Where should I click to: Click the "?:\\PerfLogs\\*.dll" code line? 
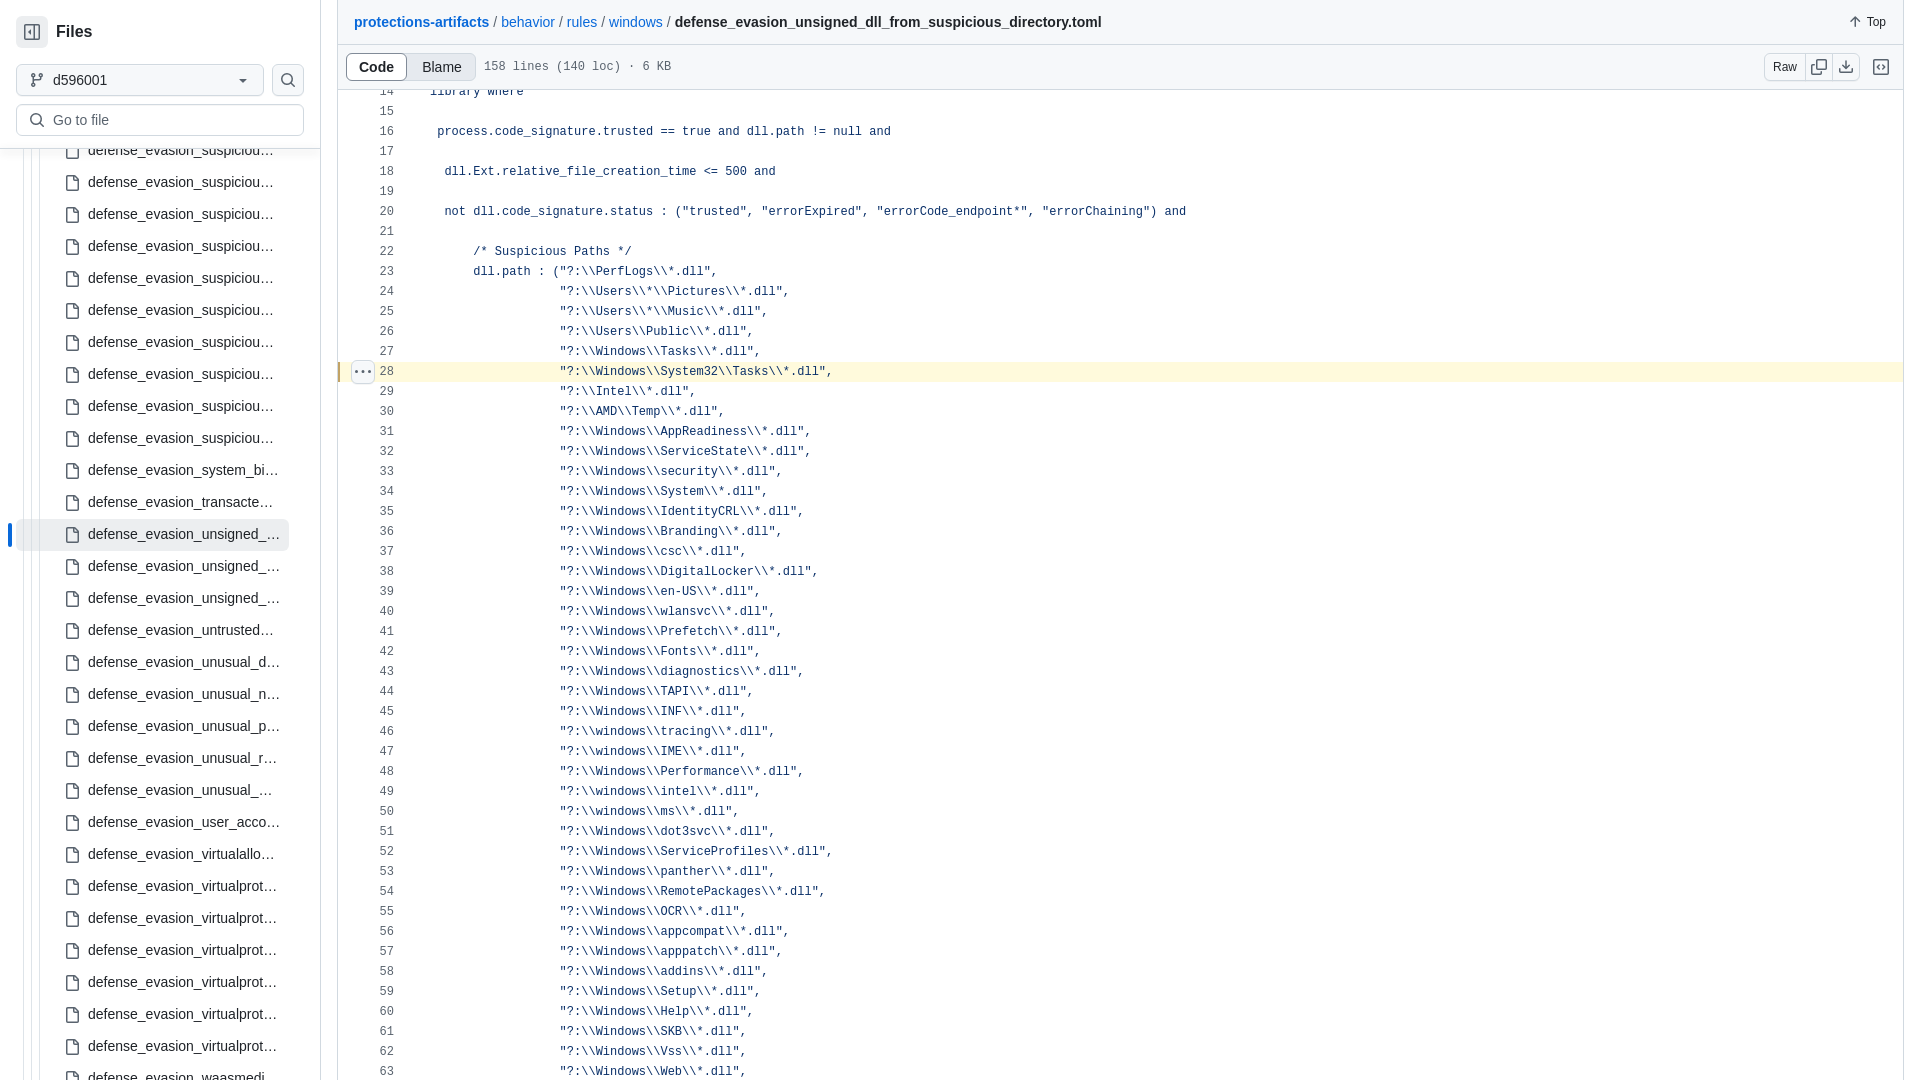point(595,272)
